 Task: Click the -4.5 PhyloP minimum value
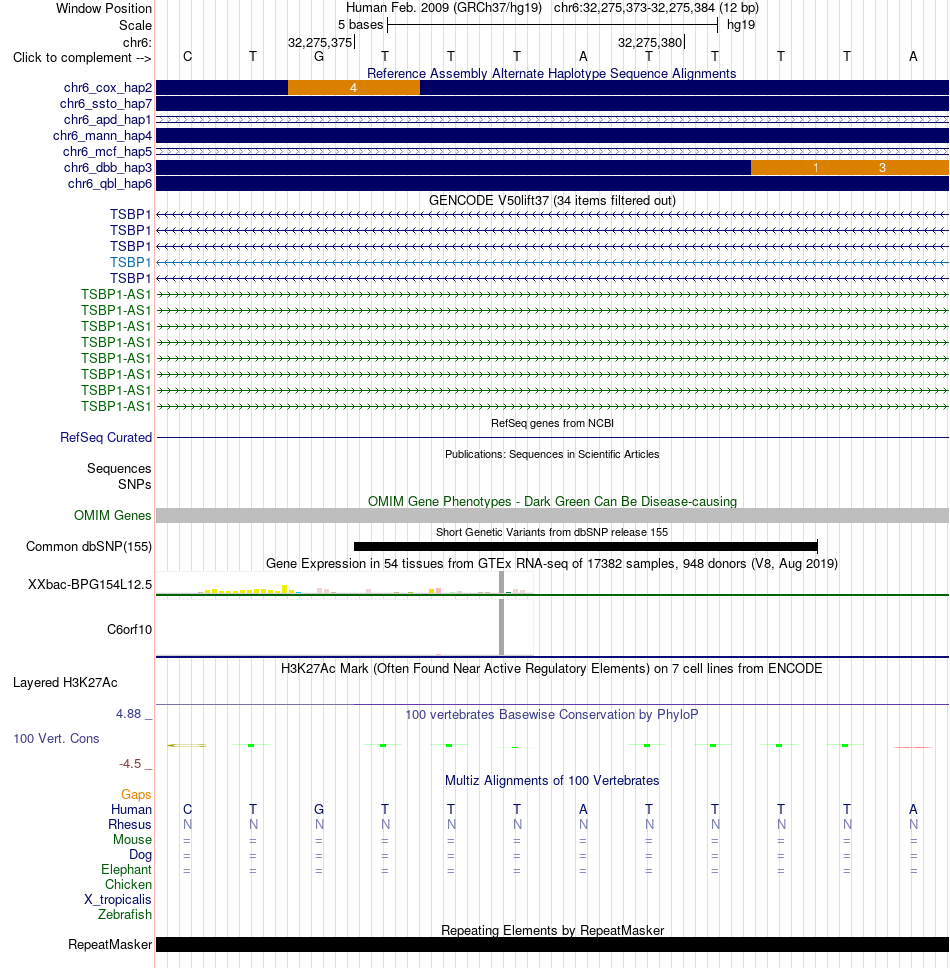tap(130, 764)
